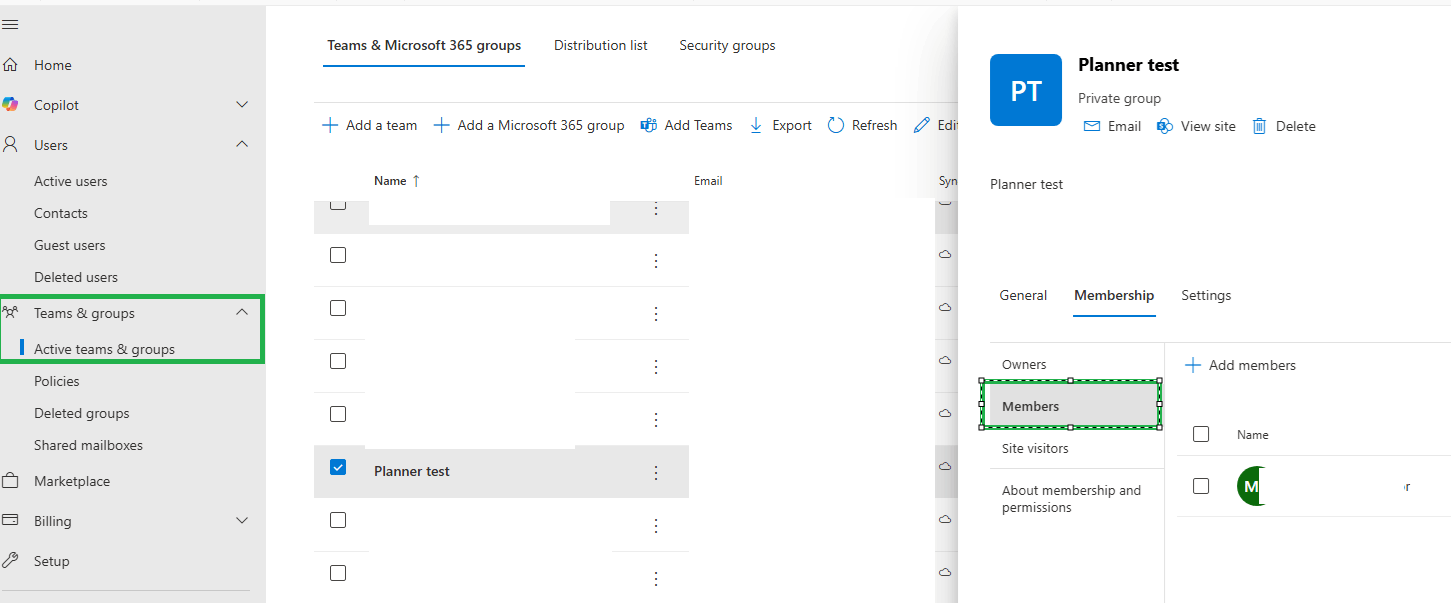Click the Edit pencil icon in toolbar
The image size is (1451, 603).
[922, 125]
